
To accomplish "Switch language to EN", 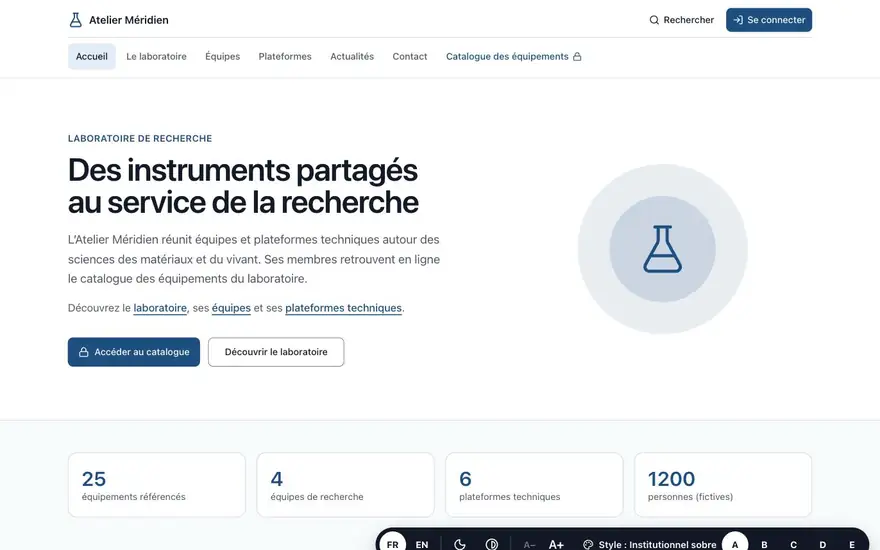I will coord(422,544).
